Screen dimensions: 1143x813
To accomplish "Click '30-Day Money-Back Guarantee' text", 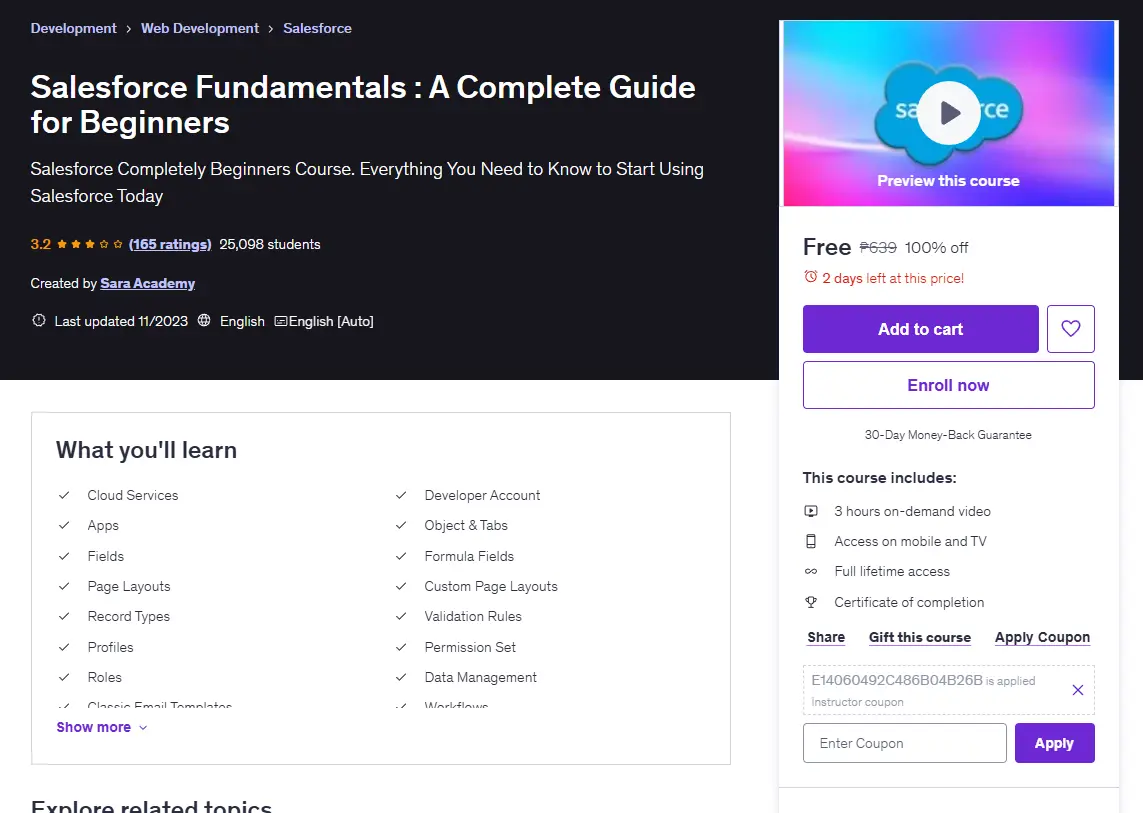I will 948,435.
